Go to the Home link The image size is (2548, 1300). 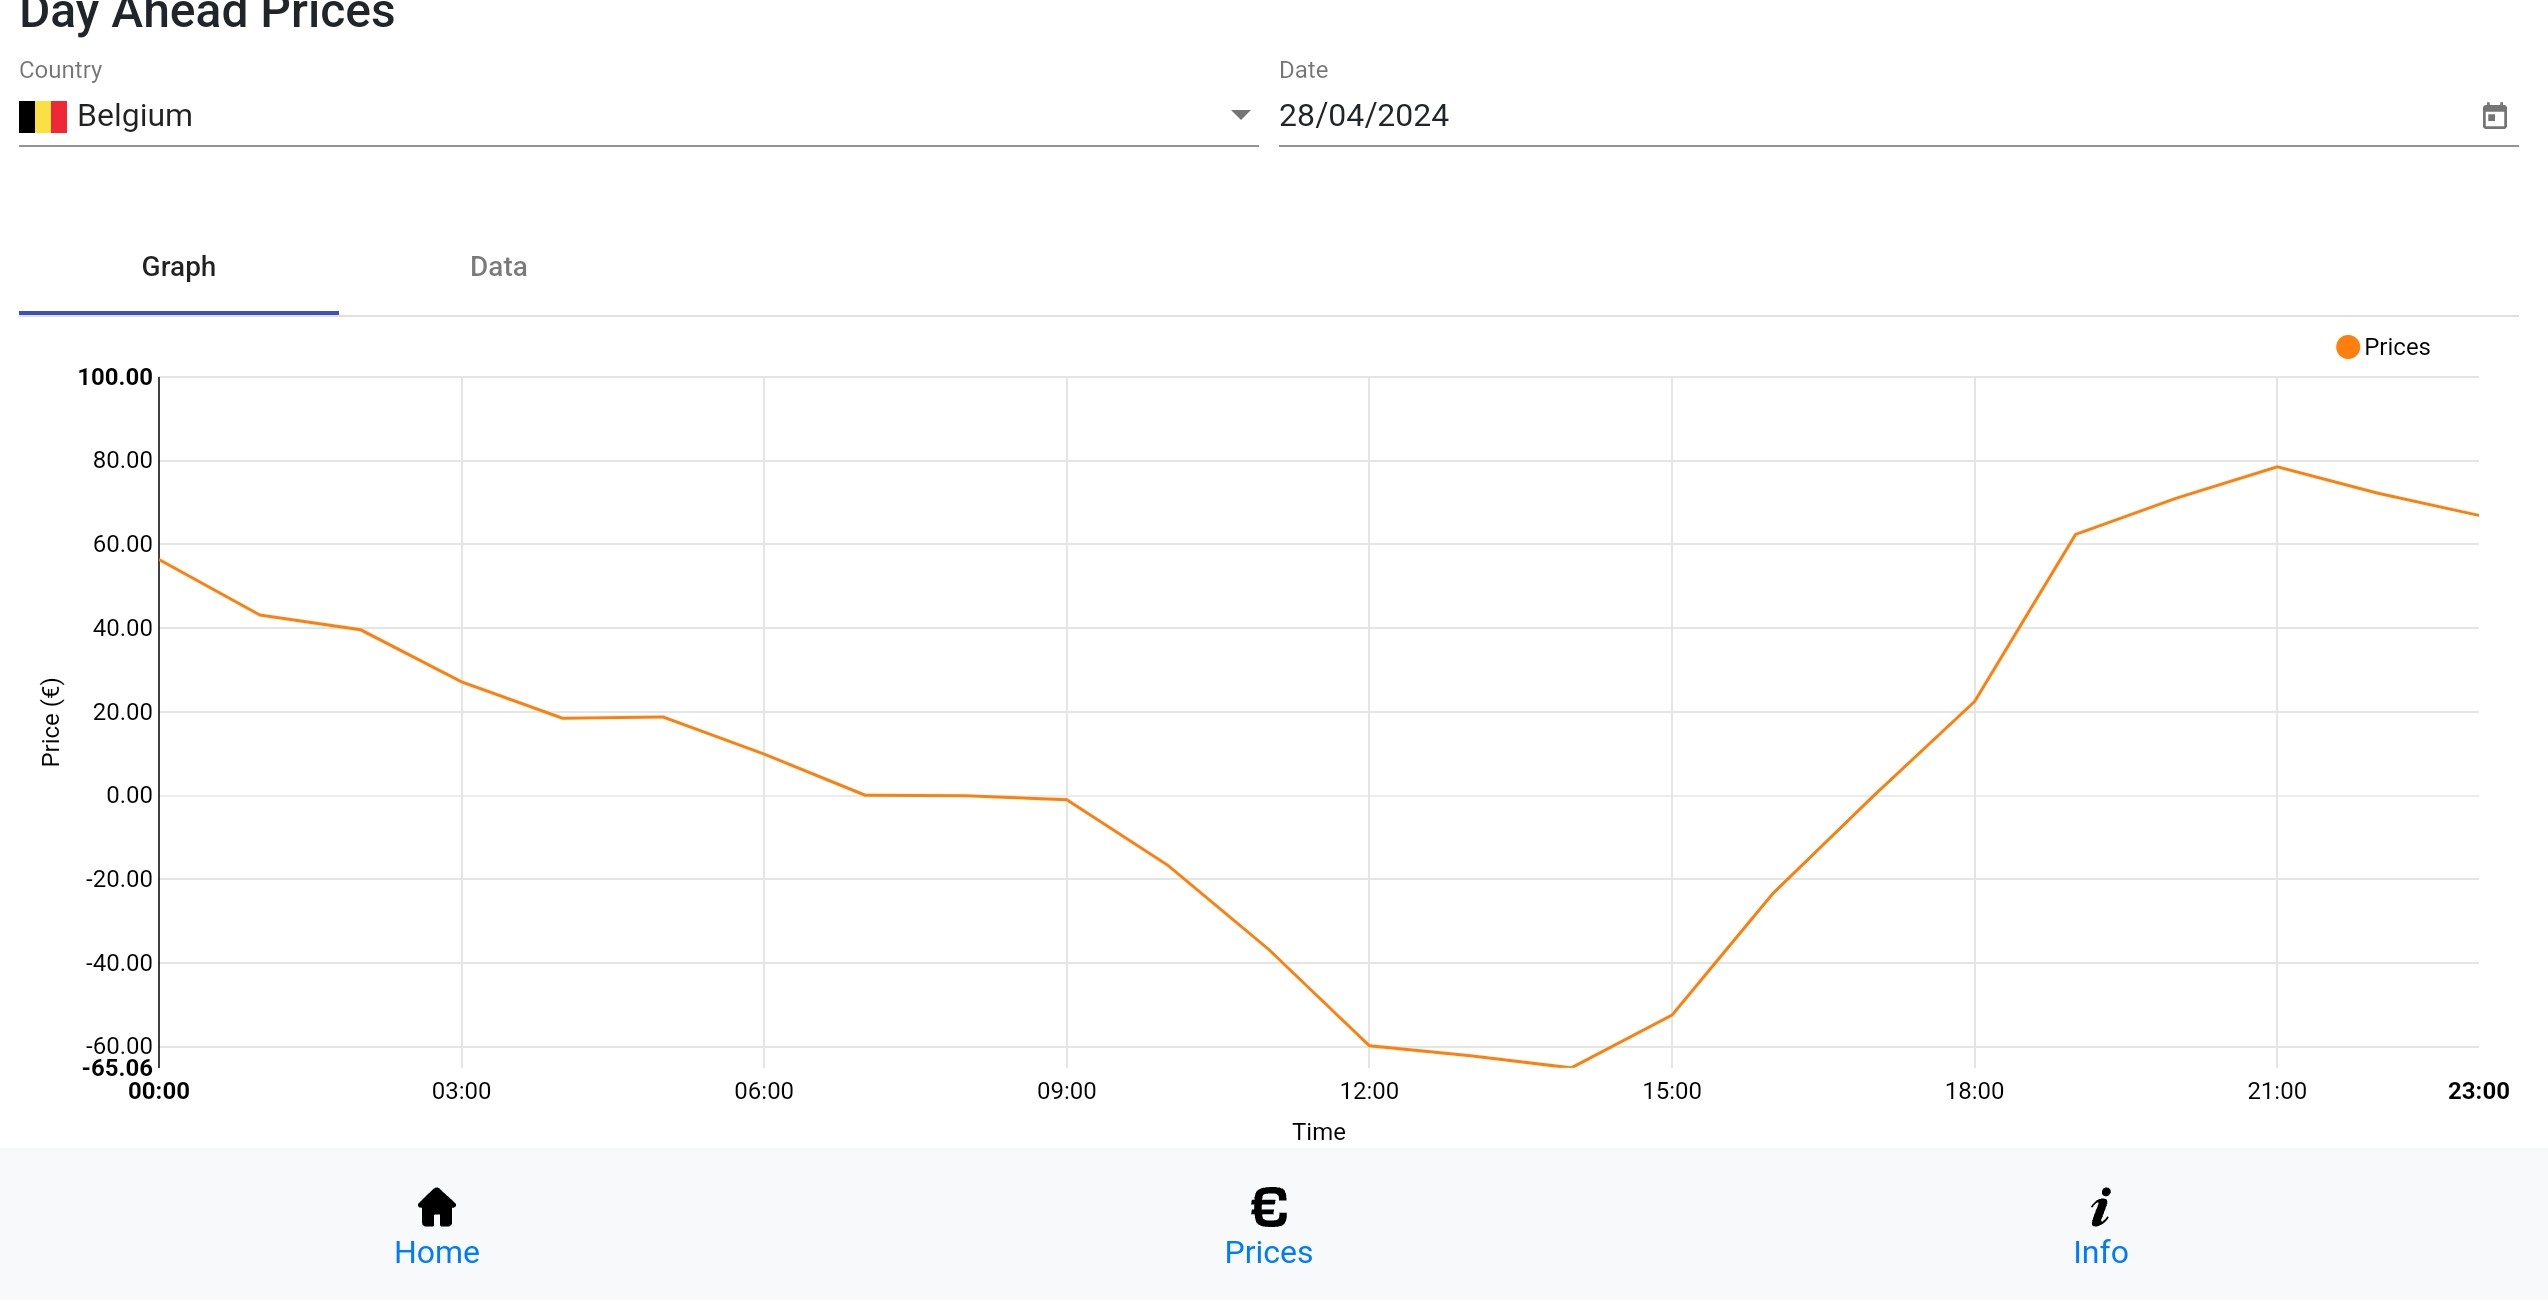pos(437,1252)
